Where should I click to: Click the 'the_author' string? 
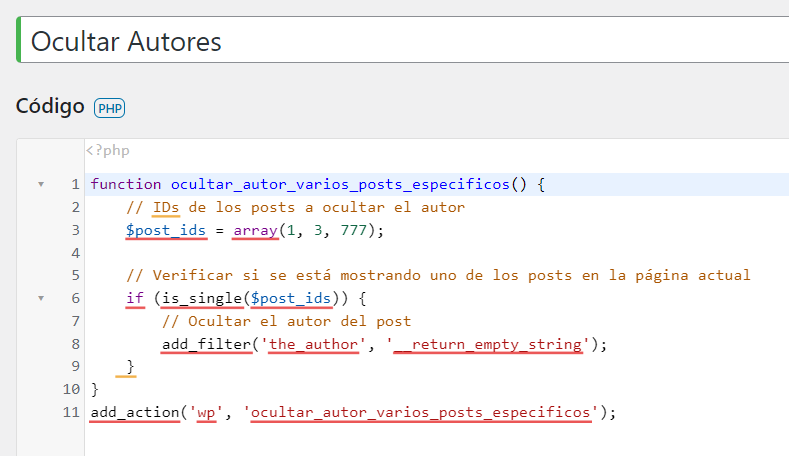point(313,344)
